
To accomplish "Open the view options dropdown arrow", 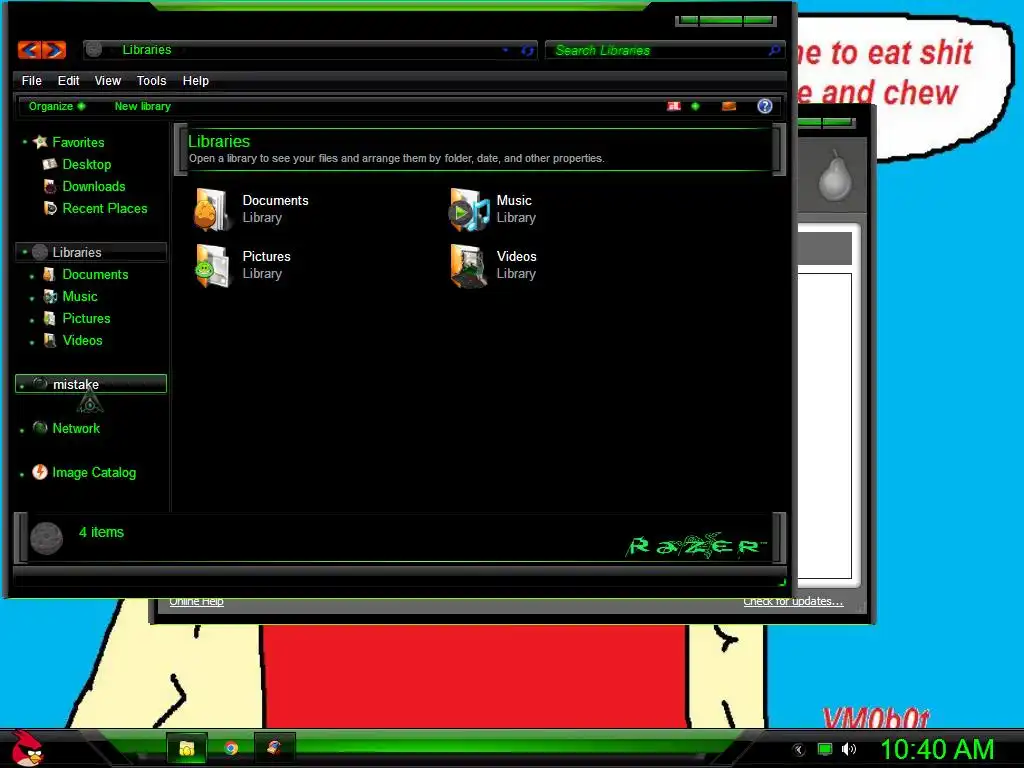I will (x=696, y=106).
